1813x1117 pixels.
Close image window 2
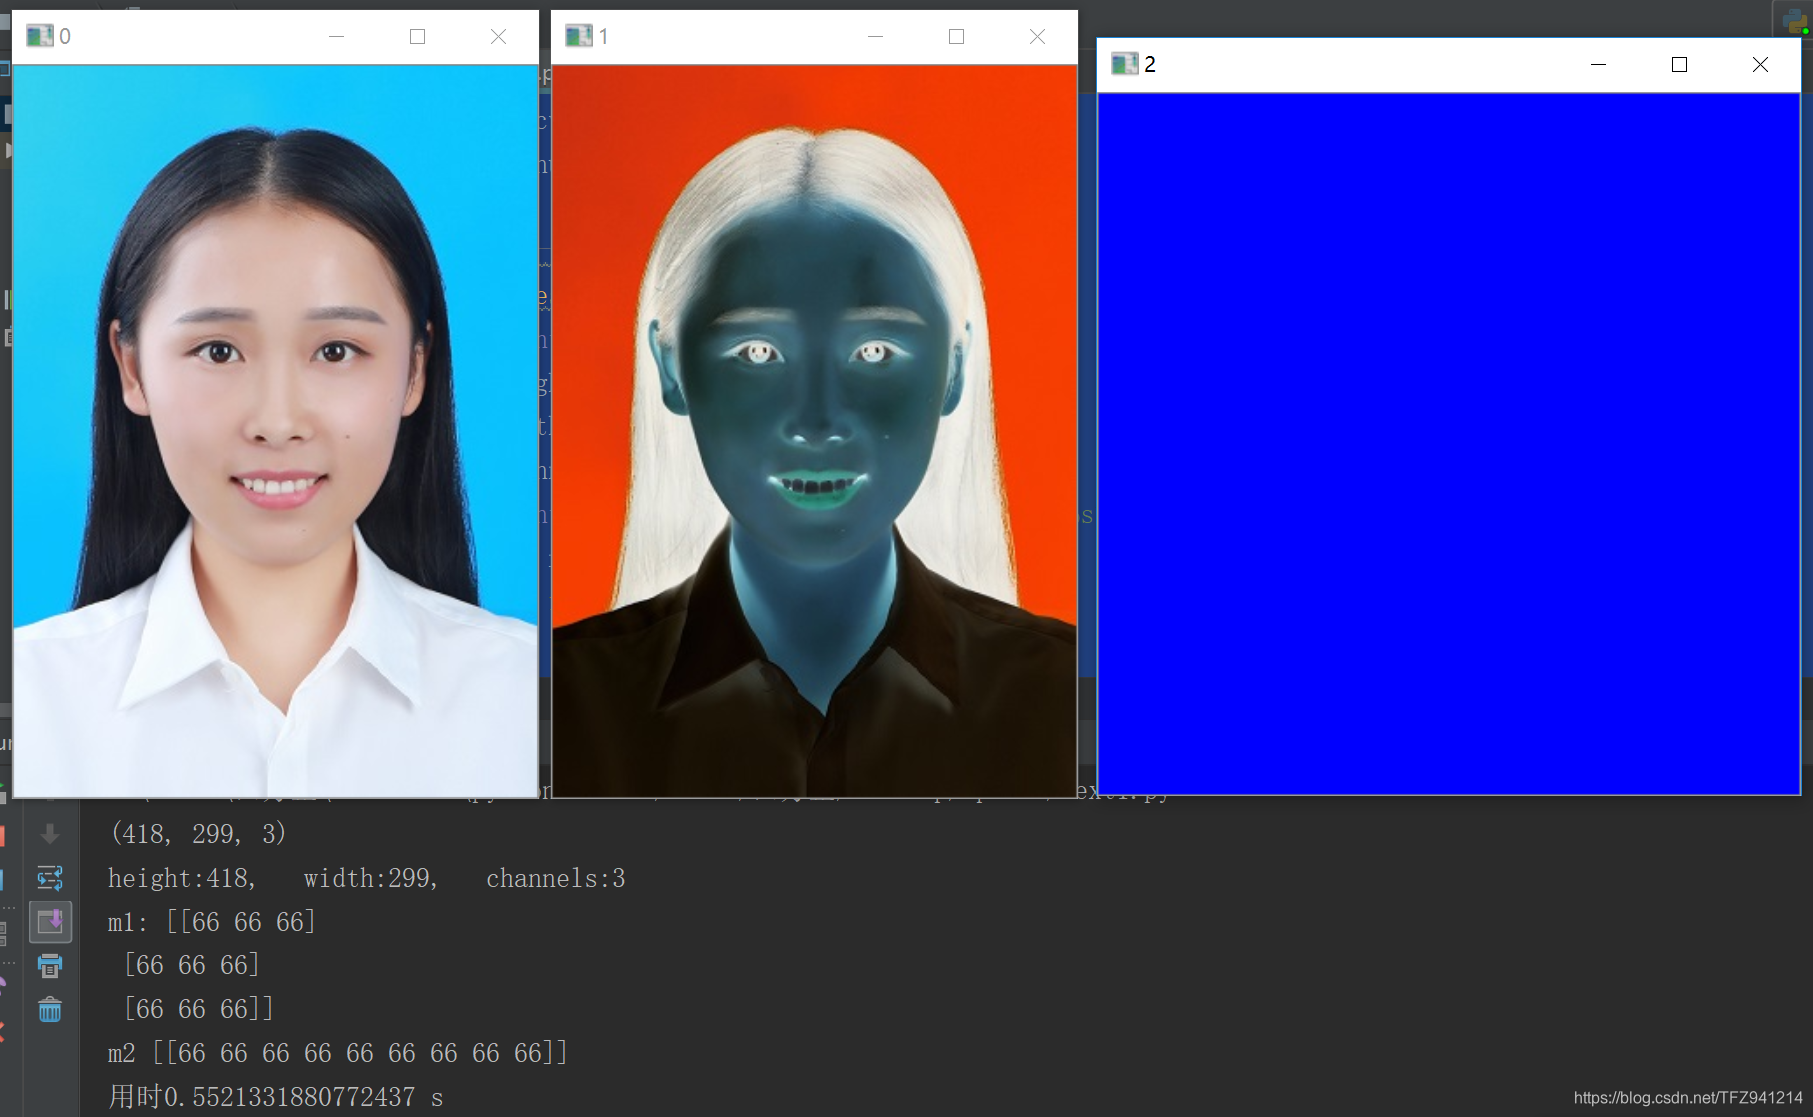[x=1760, y=64]
